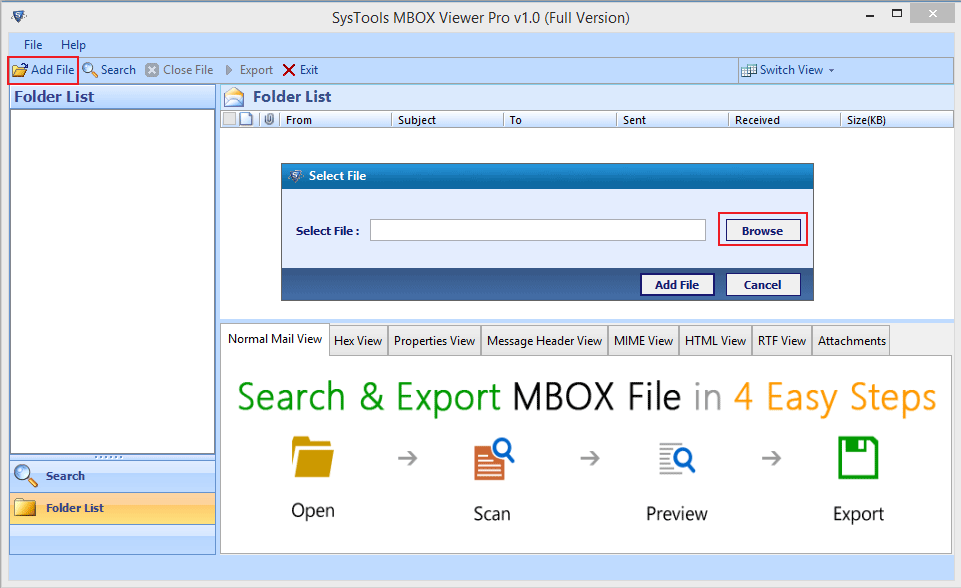
Task: Sort mail list by Sent column
Action: (672, 120)
